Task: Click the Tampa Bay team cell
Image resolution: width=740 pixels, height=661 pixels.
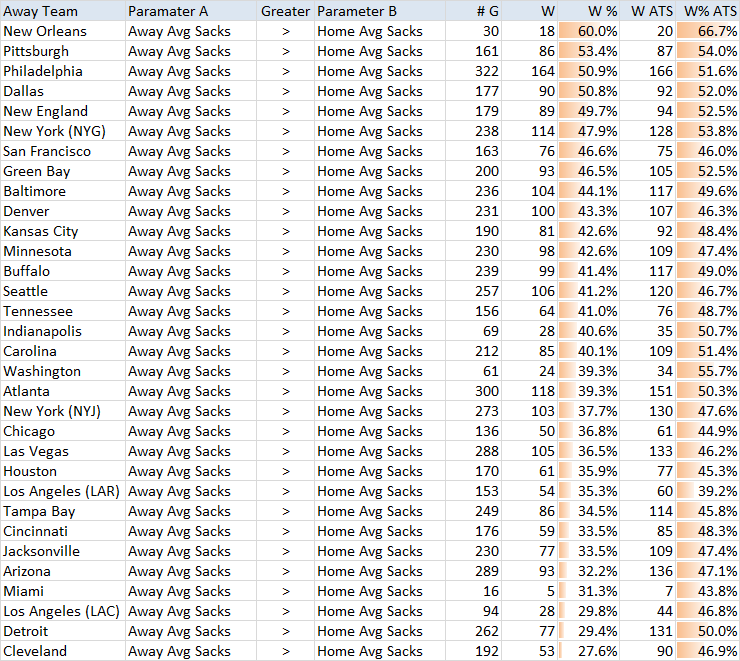Action: (x=62, y=511)
